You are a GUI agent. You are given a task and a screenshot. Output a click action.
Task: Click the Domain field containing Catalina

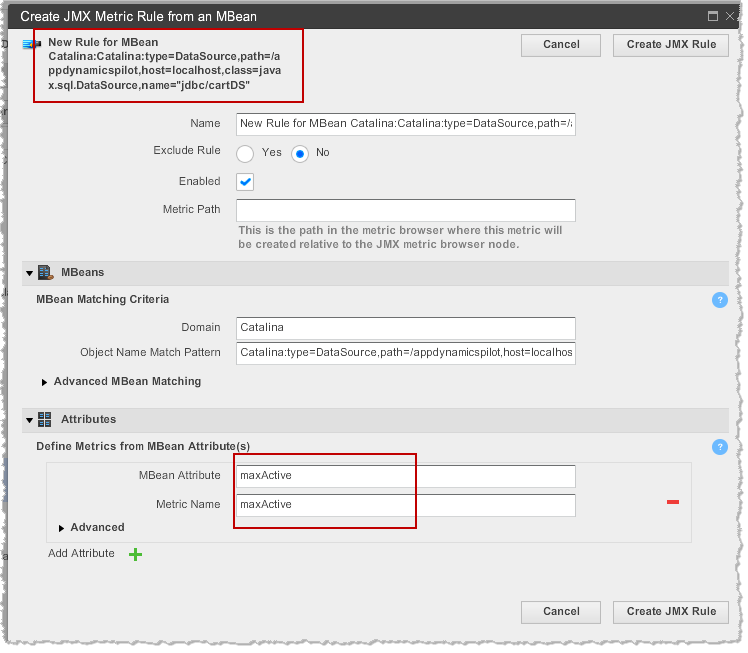405,328
